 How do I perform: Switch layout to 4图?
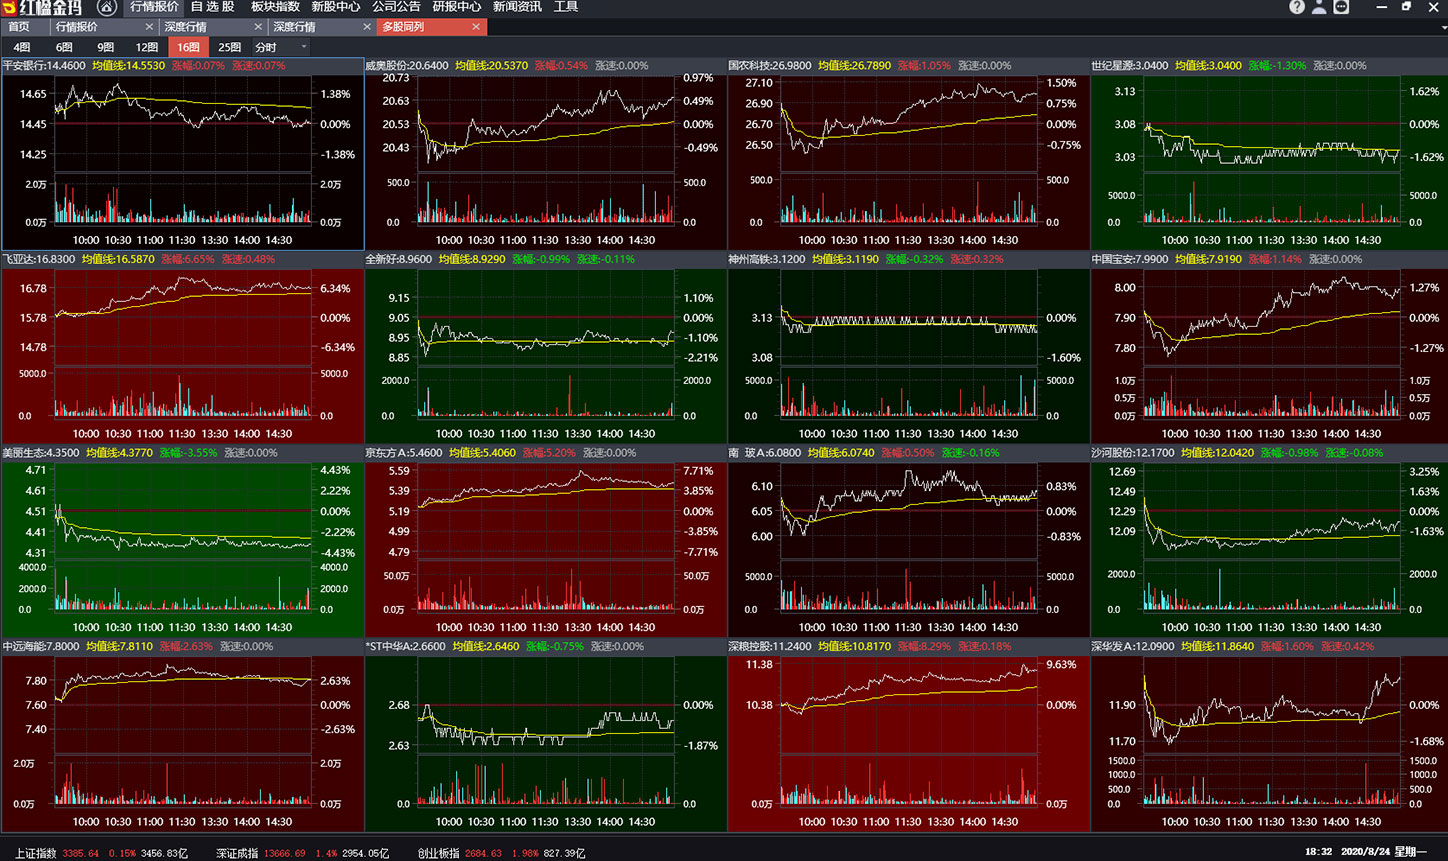coord(22,47)
